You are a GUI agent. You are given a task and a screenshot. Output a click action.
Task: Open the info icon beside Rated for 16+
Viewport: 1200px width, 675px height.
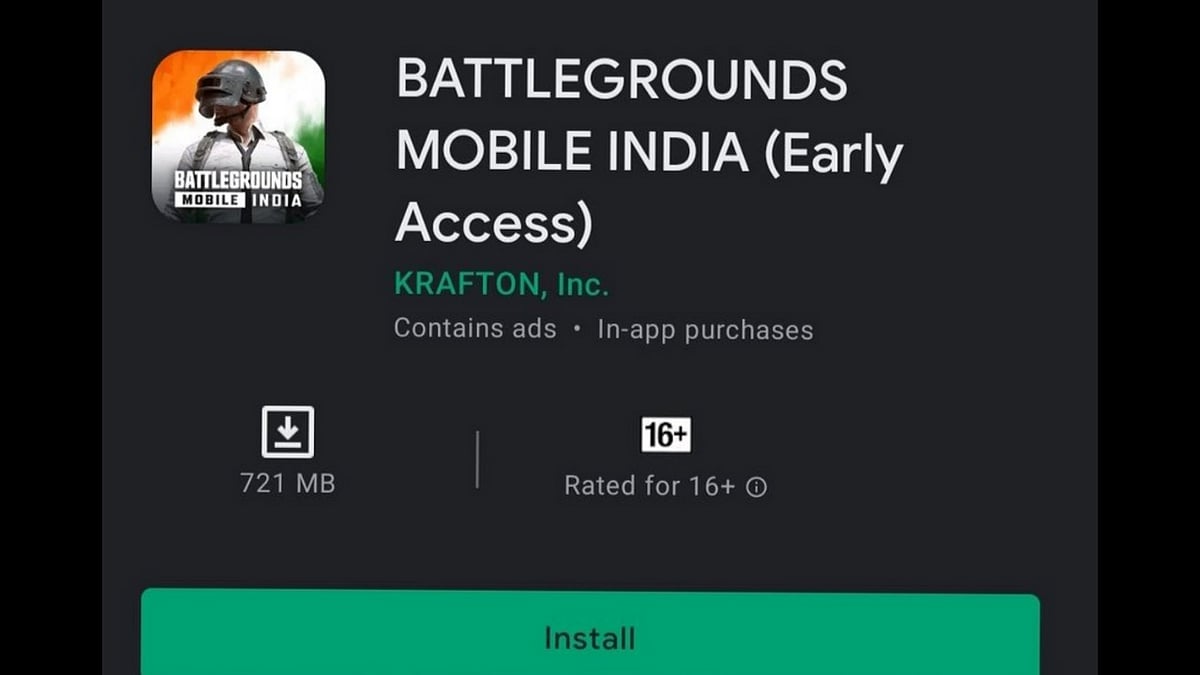pos(758,487)
